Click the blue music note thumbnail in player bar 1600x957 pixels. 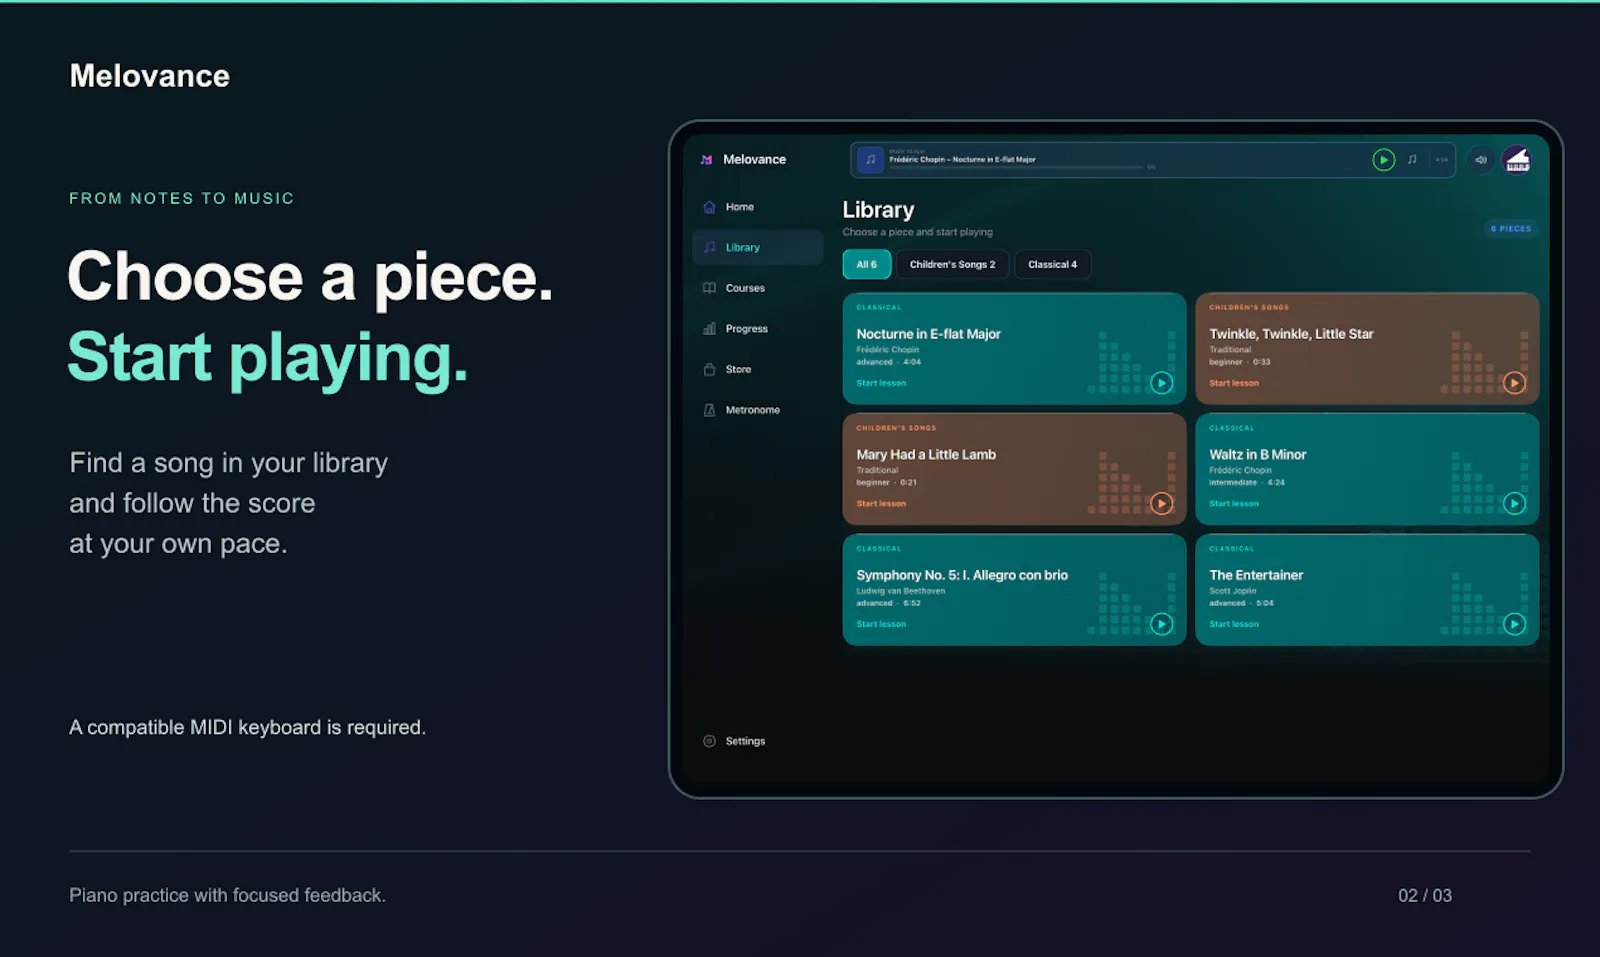point(870,160)
